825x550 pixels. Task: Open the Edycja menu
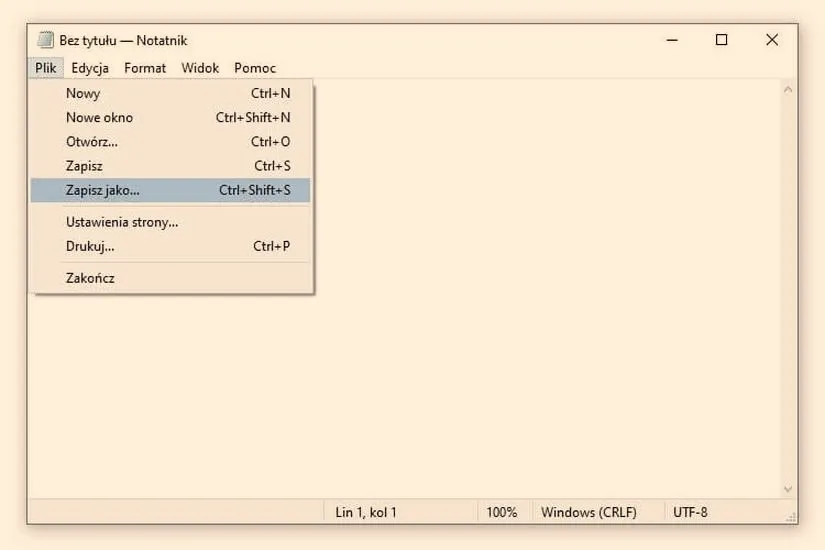point(90,68)
